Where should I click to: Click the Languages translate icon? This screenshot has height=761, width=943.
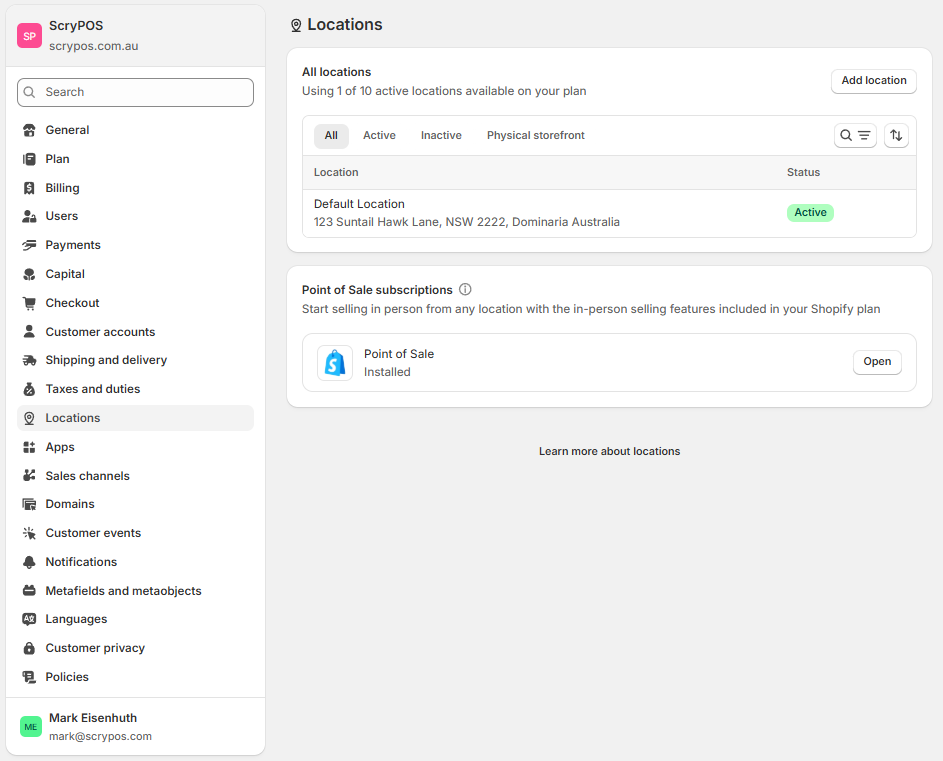(29, 619)
